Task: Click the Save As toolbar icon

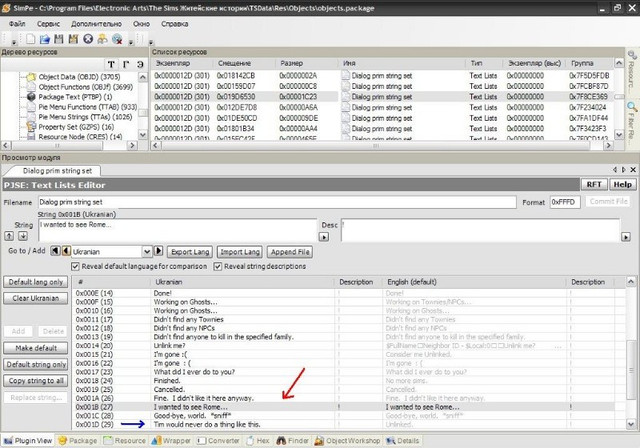Action: [73, 39]
